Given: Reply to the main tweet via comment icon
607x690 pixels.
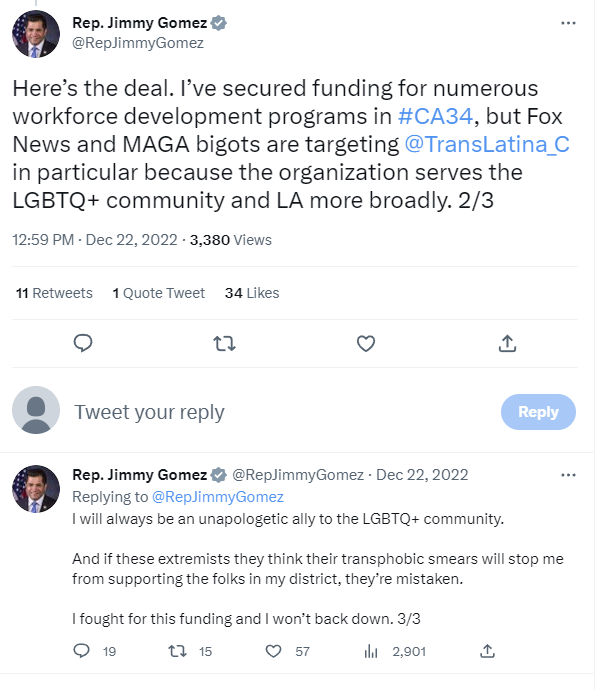Looking at the screenshot, I should [84, 344].
